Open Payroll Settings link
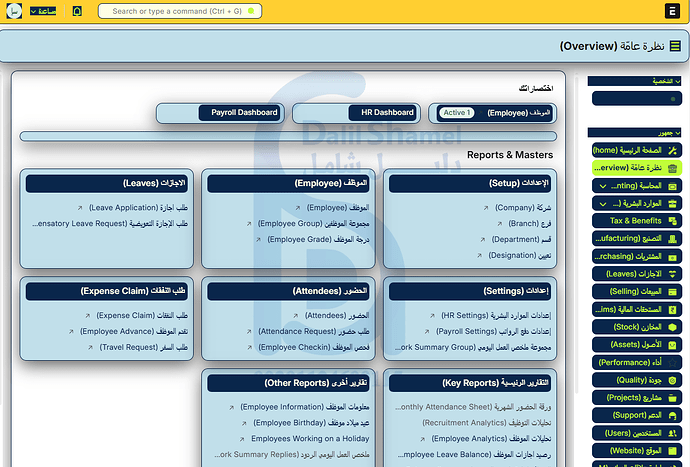The height and width of the screenshot is (467, 690). click(x=493, y=331)
